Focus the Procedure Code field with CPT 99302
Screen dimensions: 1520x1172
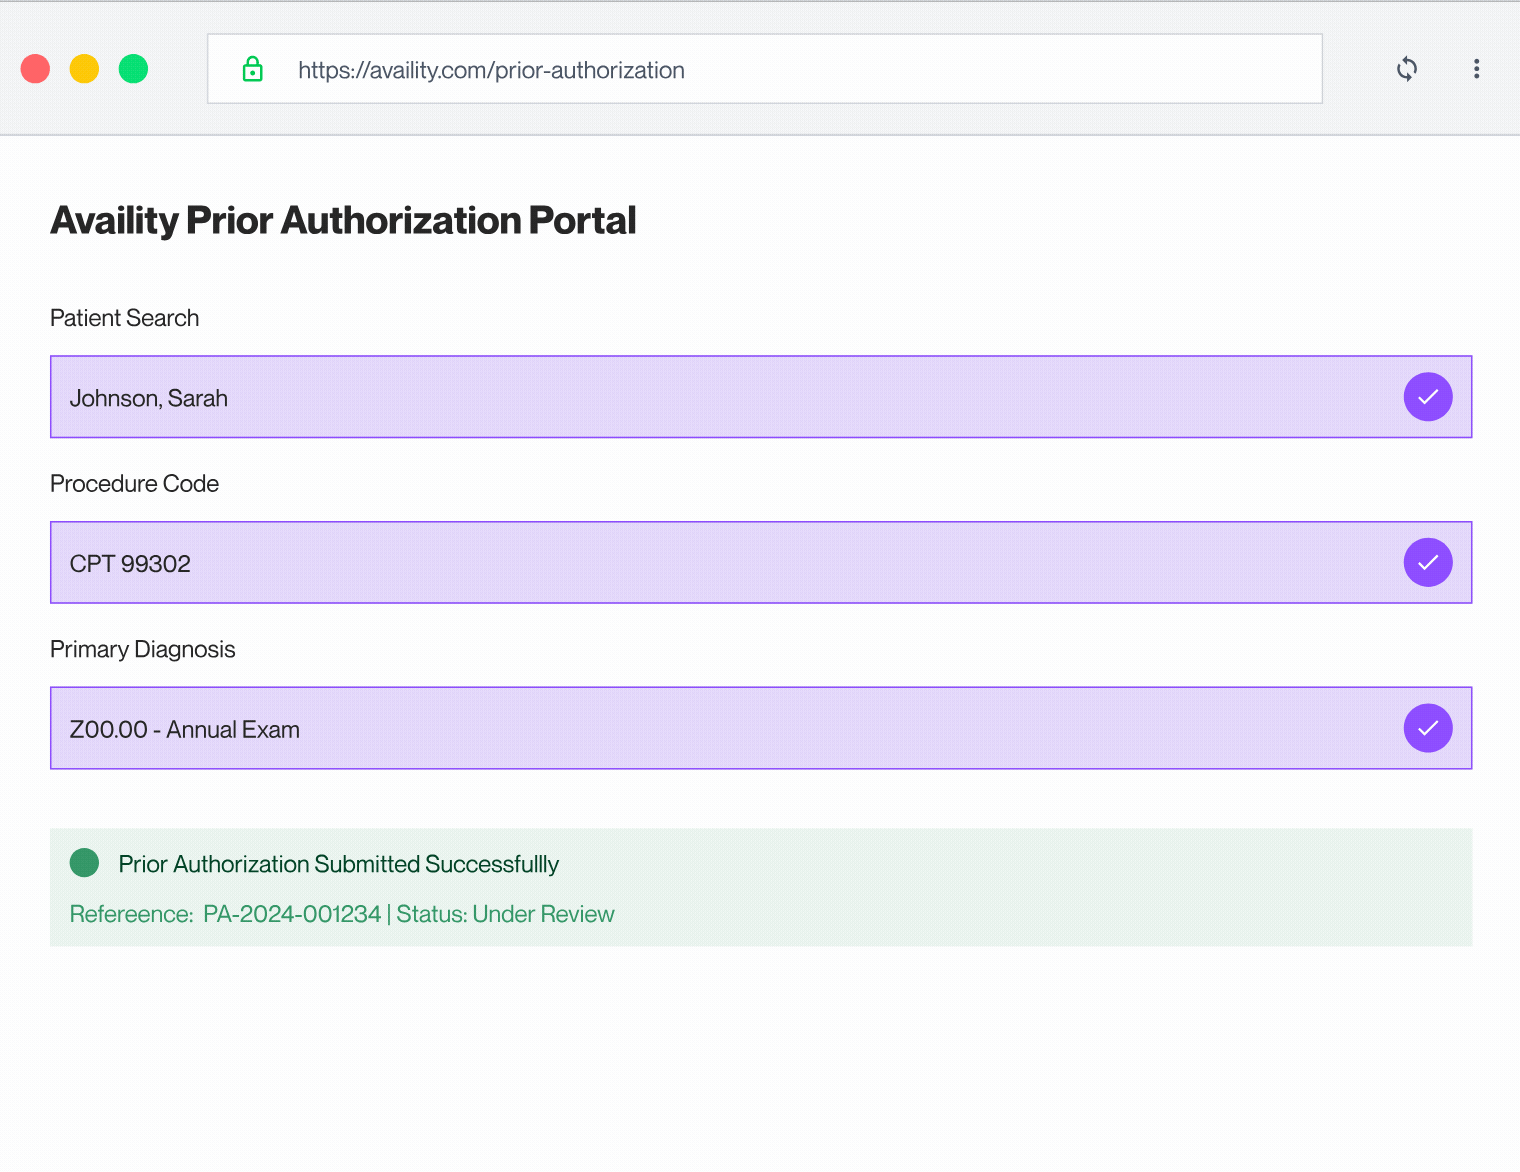[x=700, y=562]
